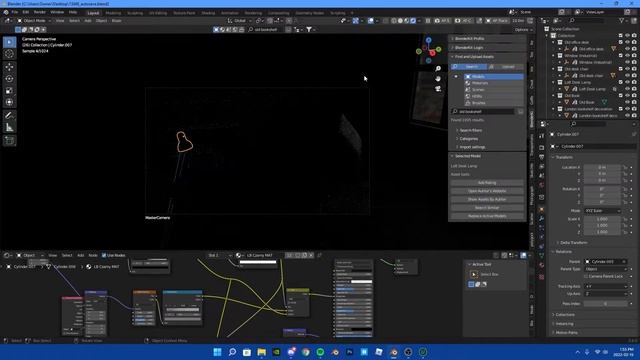Hide Old Book collection eye icon

point(627,96)
